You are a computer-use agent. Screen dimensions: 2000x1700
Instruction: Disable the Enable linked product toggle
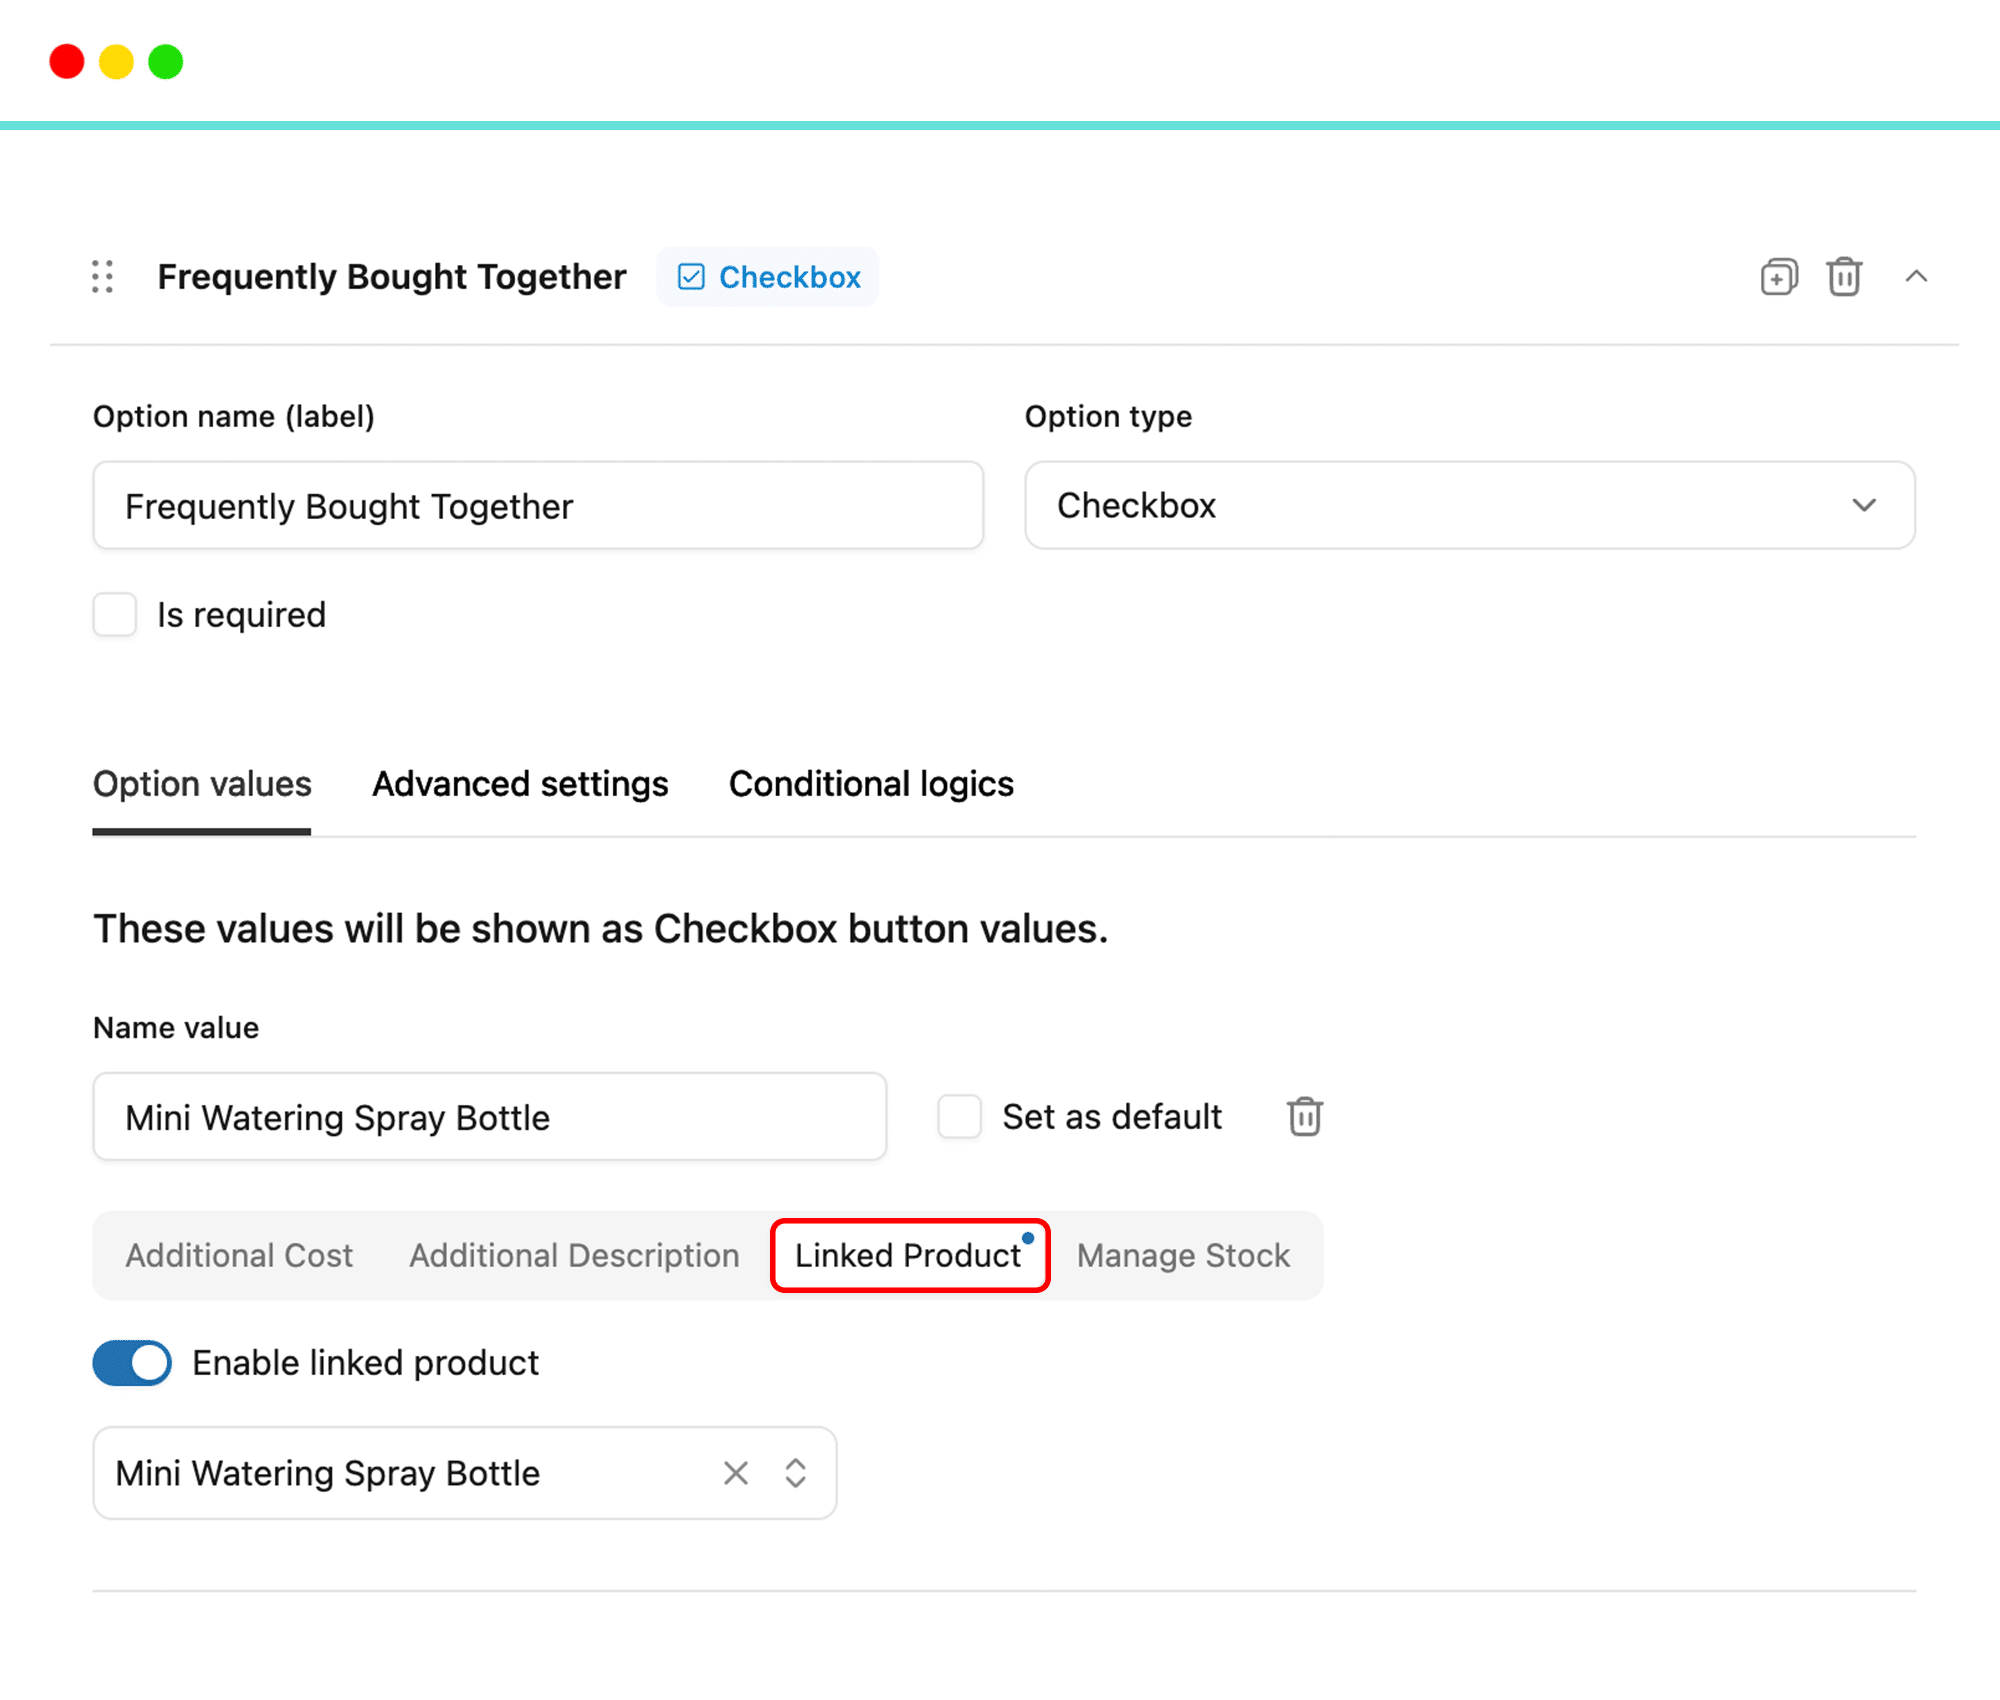(132, 1363)
